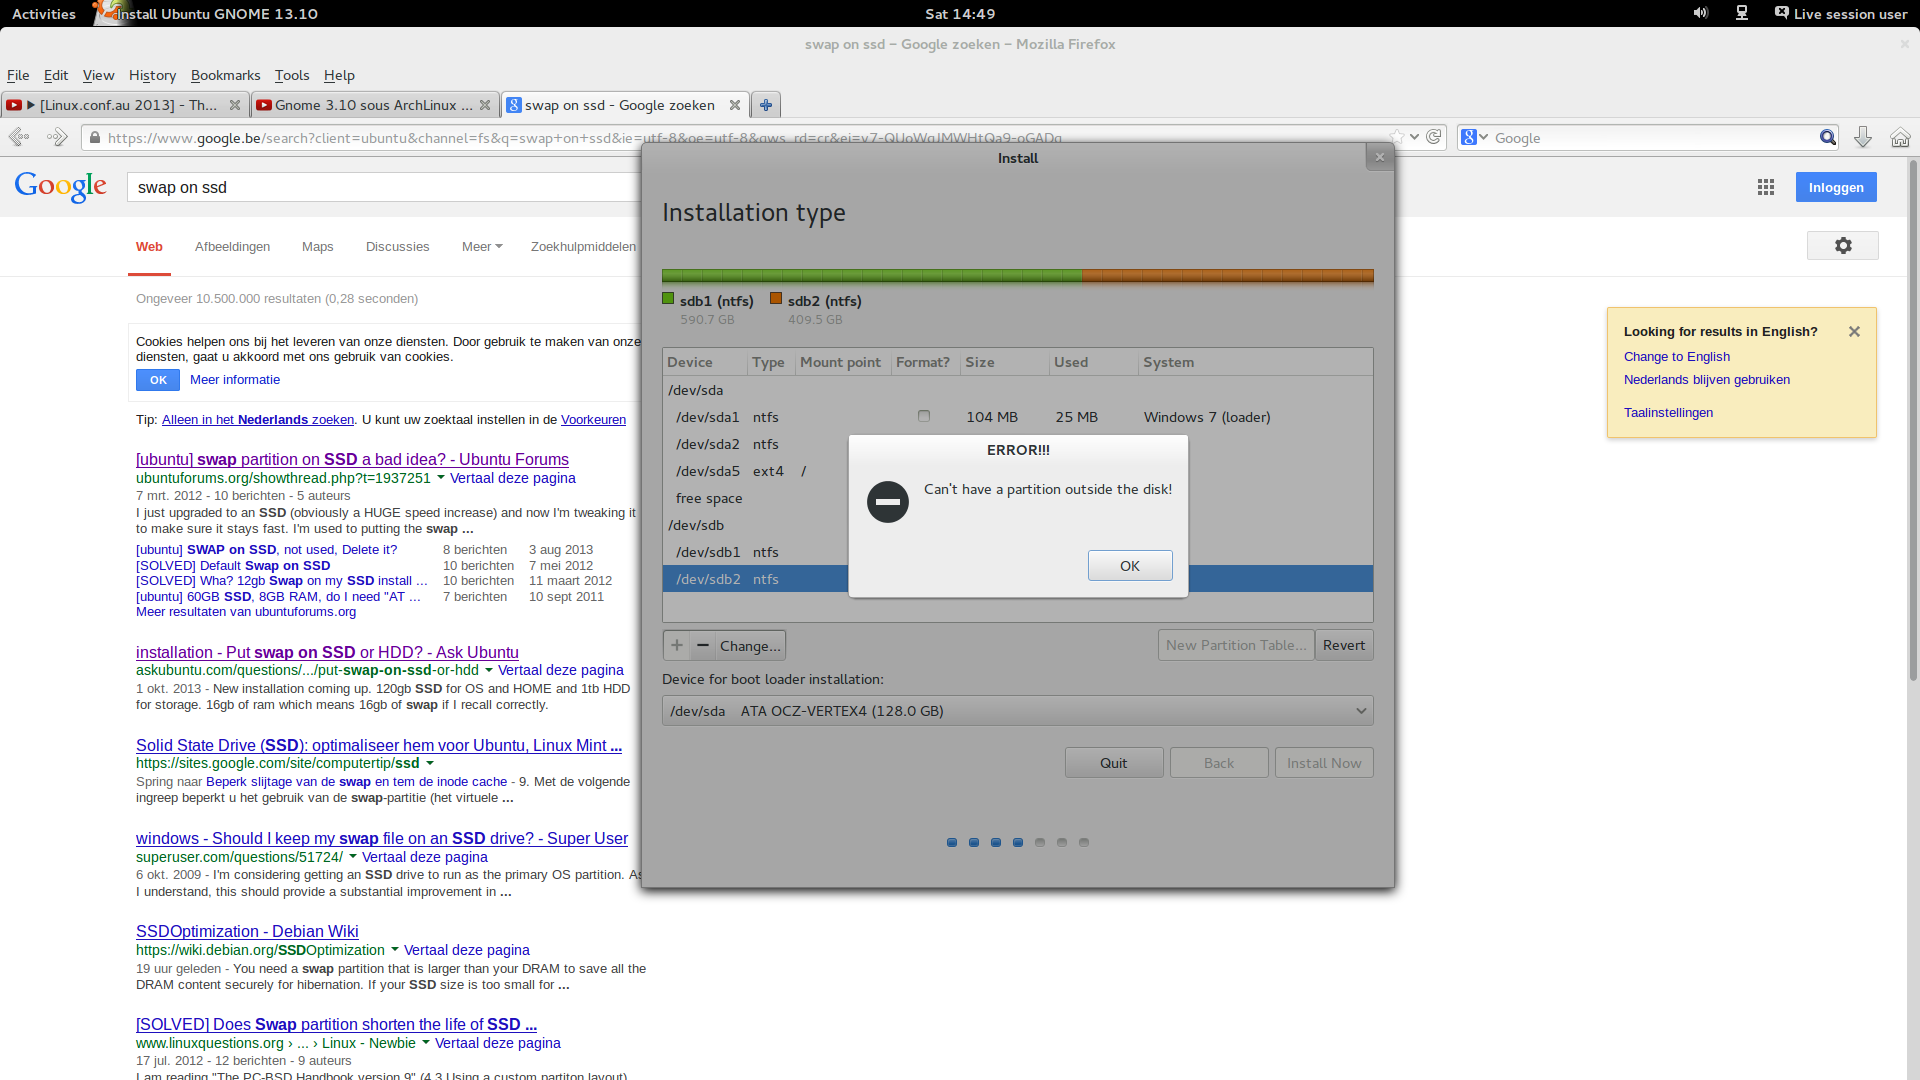Click the volume icon in top bar
The width and height of the screenshot is (1920, 1080).
tap(1700, 13)
